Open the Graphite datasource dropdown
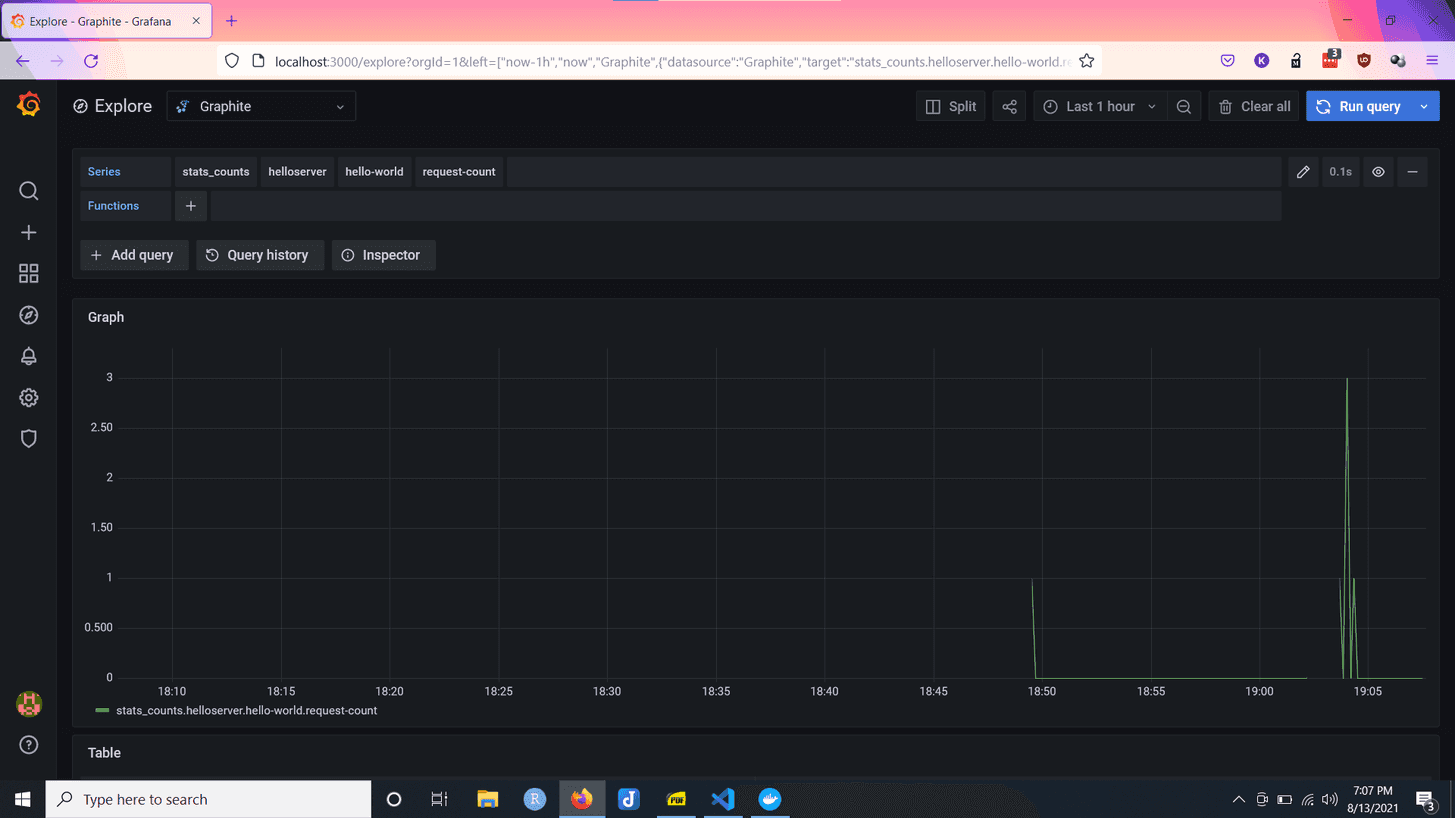Image resolution: width=1455 pixels, height=818 pixels. [261, 106]
